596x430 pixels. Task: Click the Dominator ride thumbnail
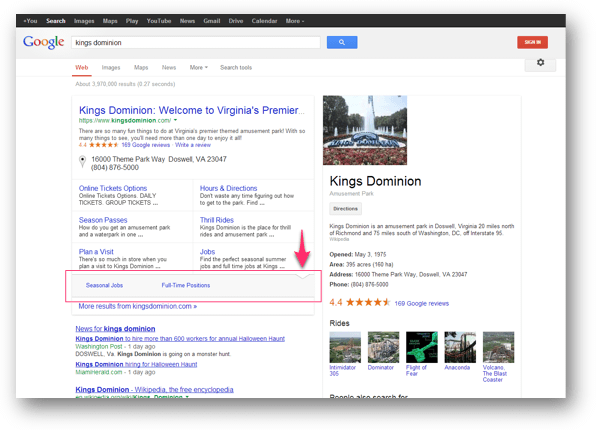pos(384,347)
